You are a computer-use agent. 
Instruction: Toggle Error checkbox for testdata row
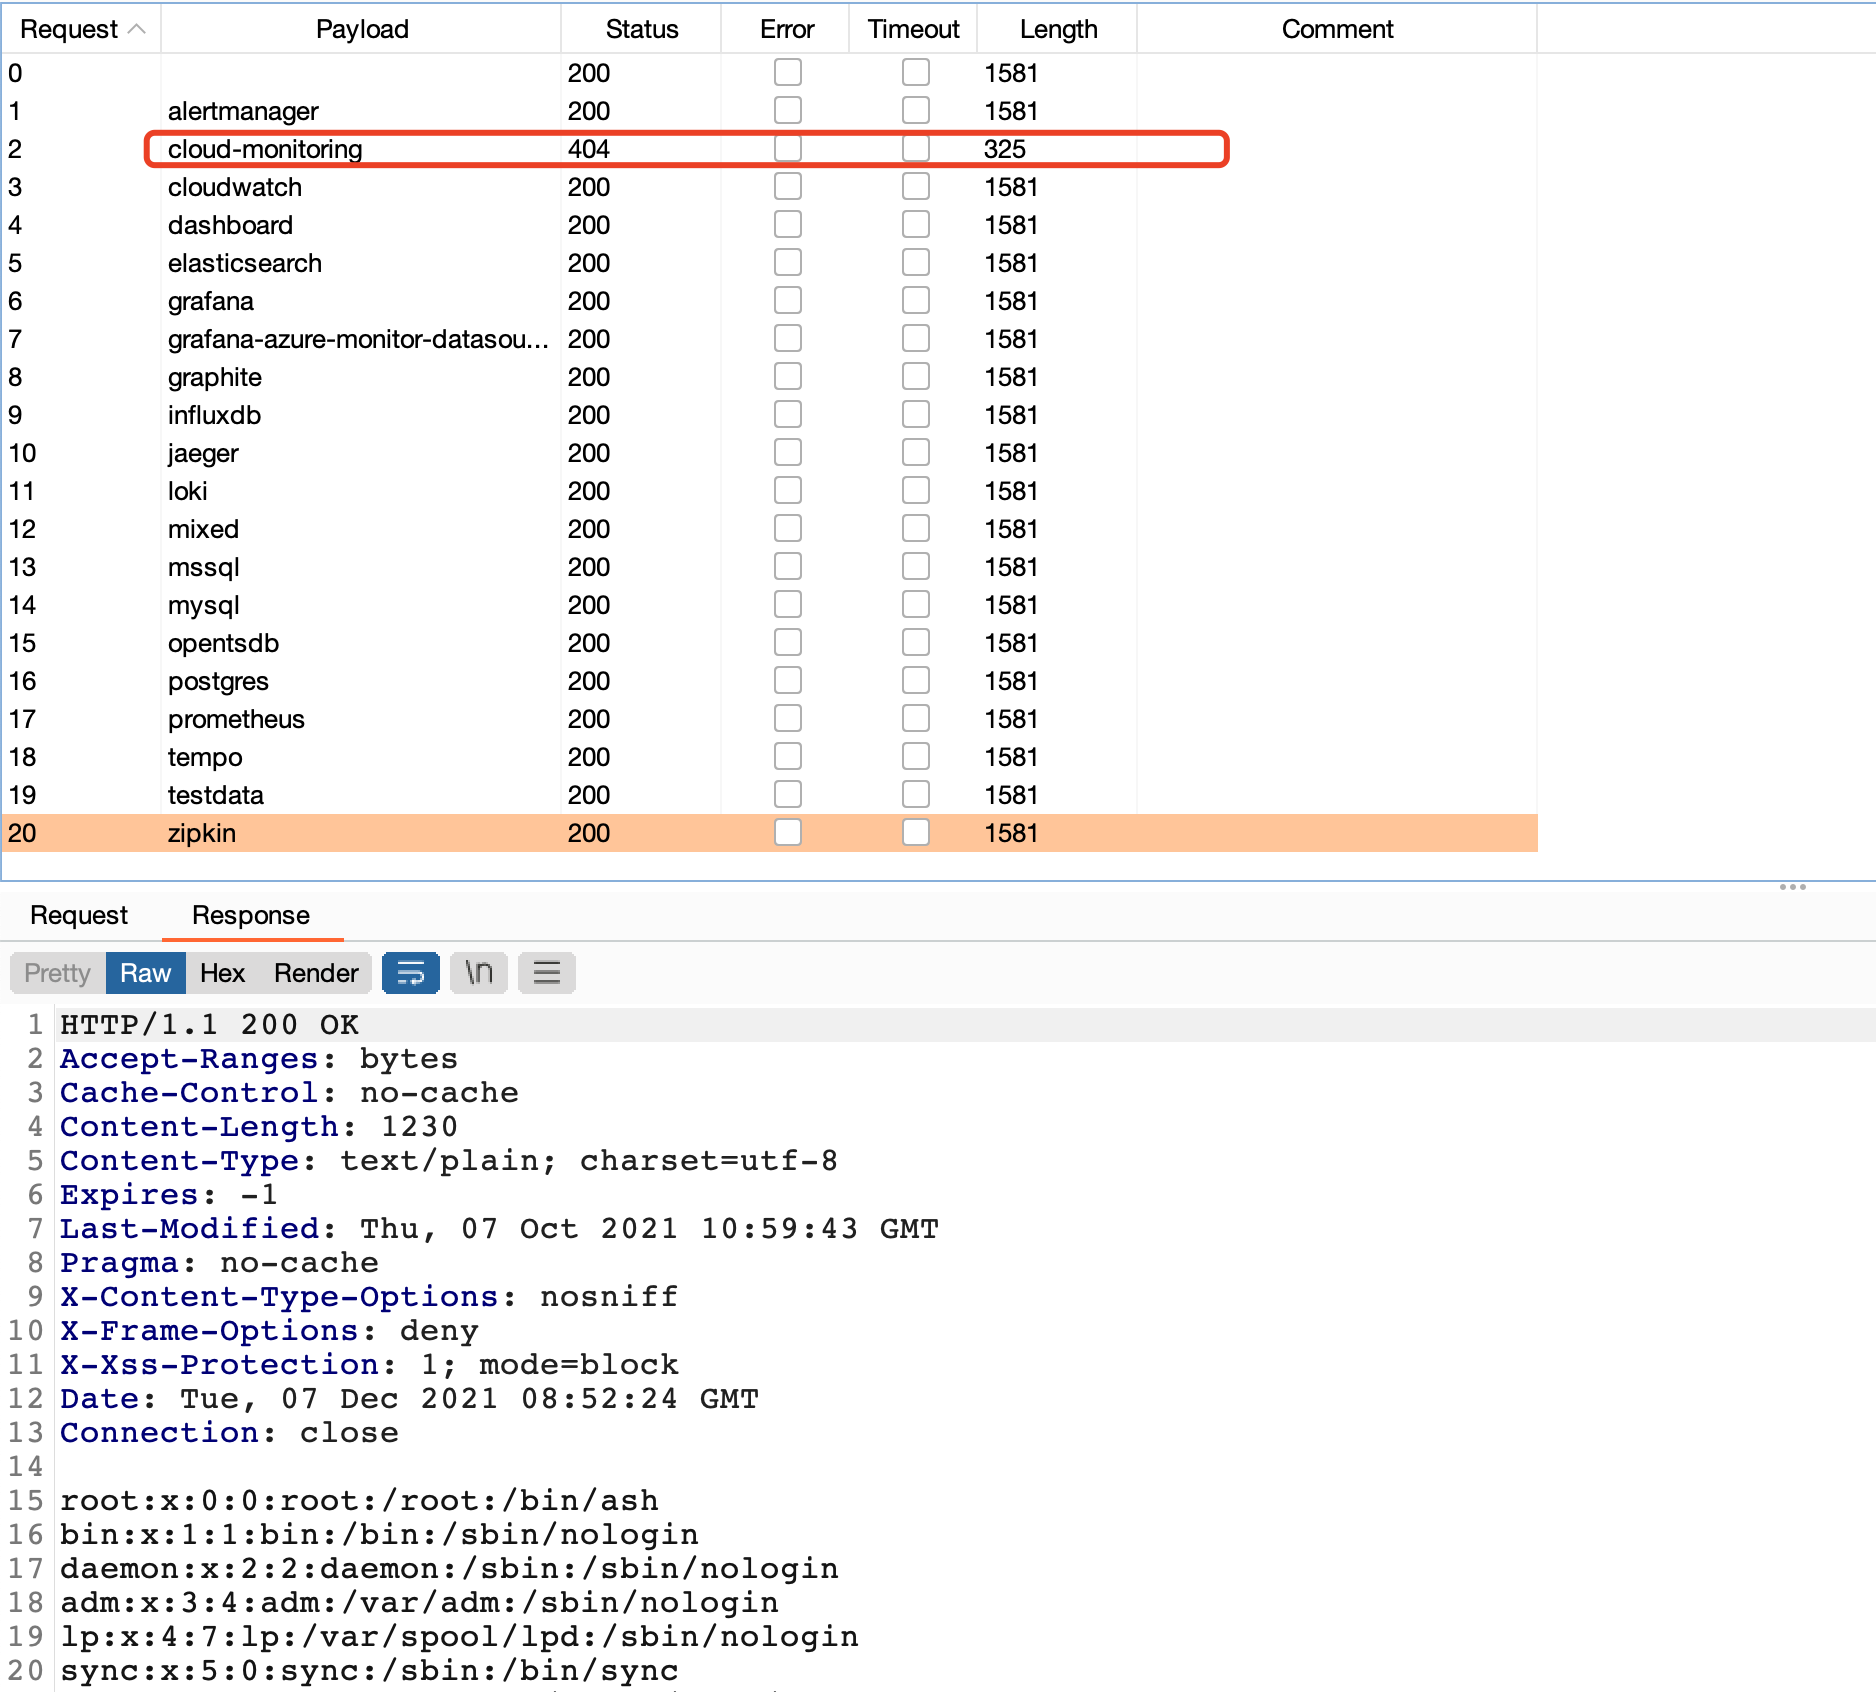coord(788,794)
